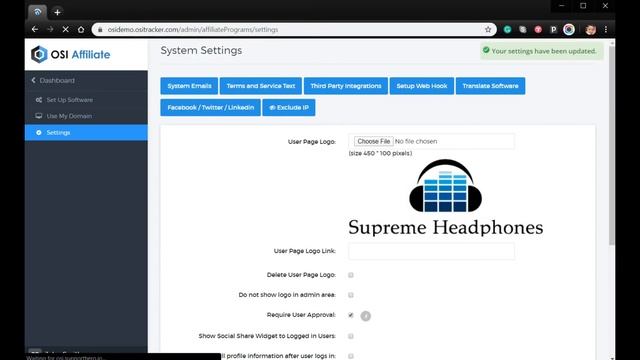Click the Supreme Headphones logo image

[445, 198]
